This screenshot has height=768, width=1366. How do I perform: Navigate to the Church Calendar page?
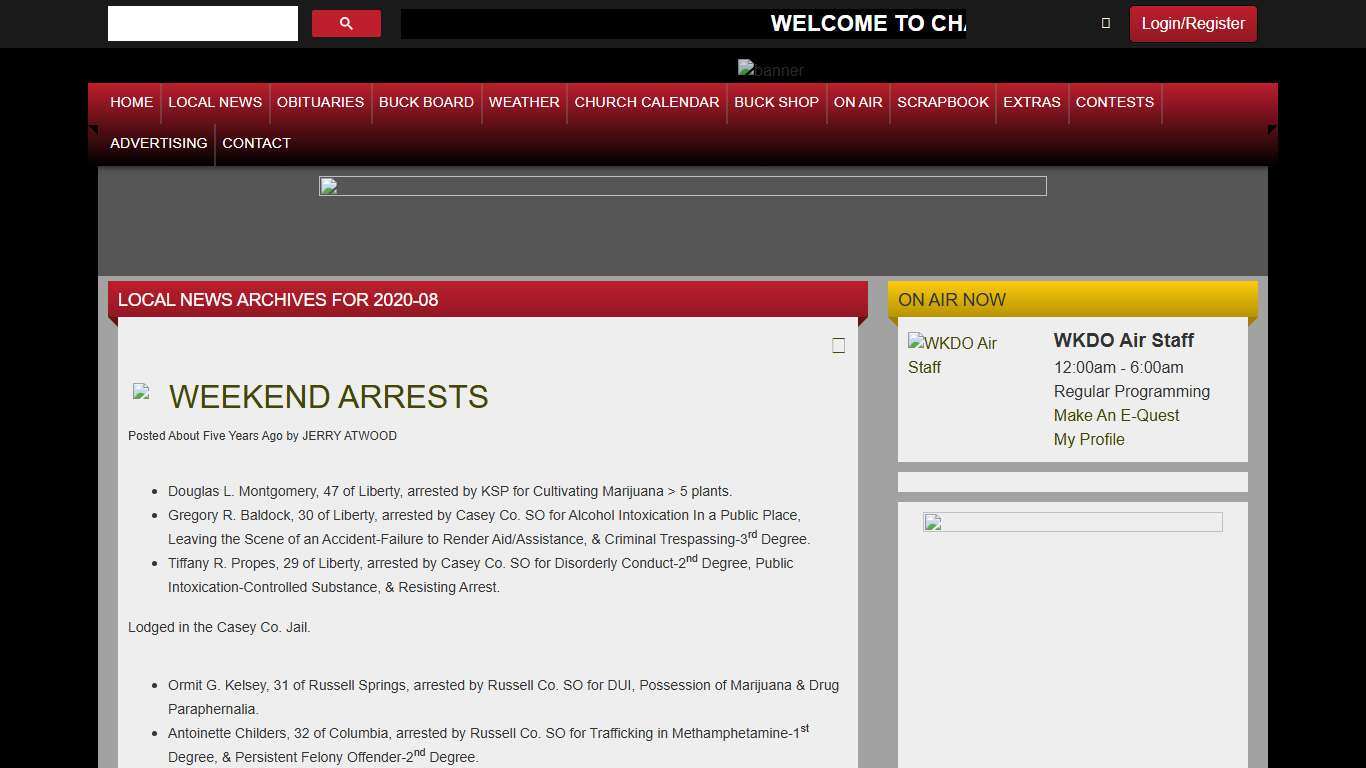click(x=646, y=102)
